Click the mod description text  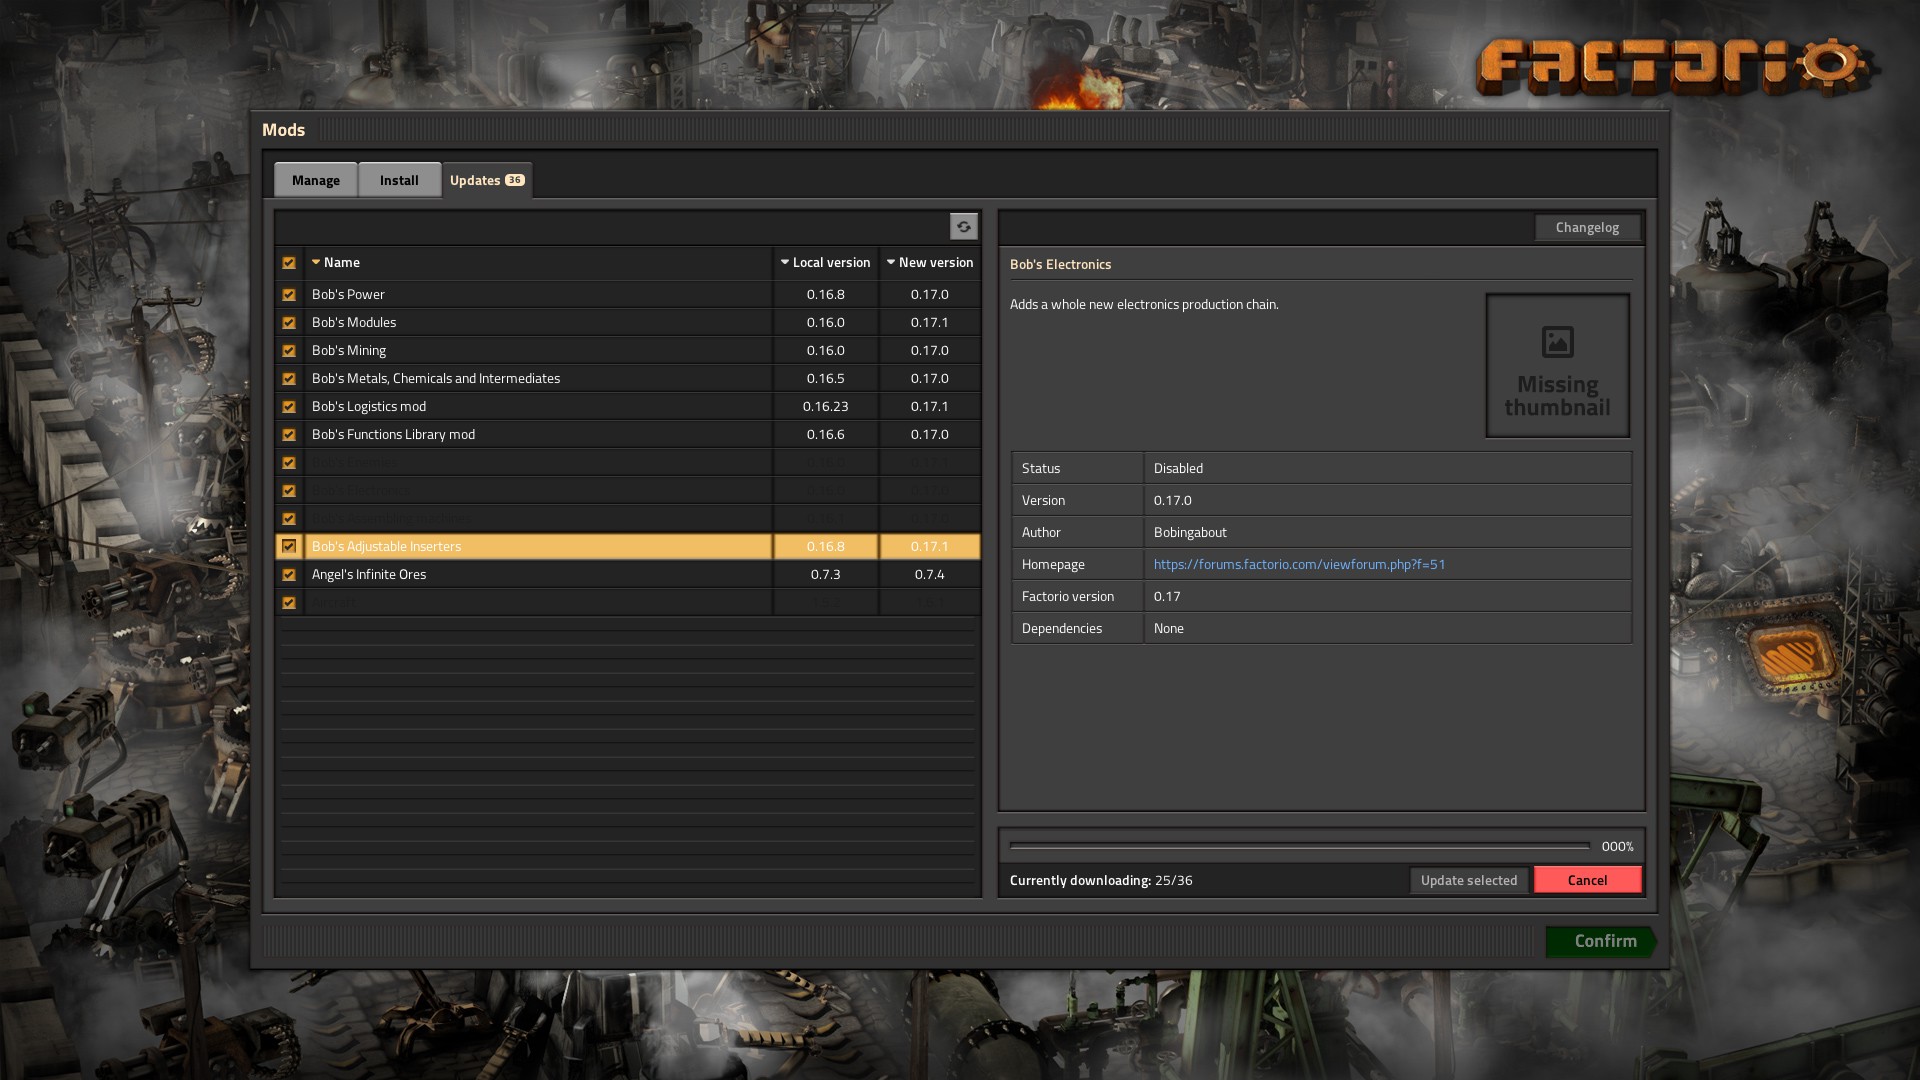pos(1144,304)
